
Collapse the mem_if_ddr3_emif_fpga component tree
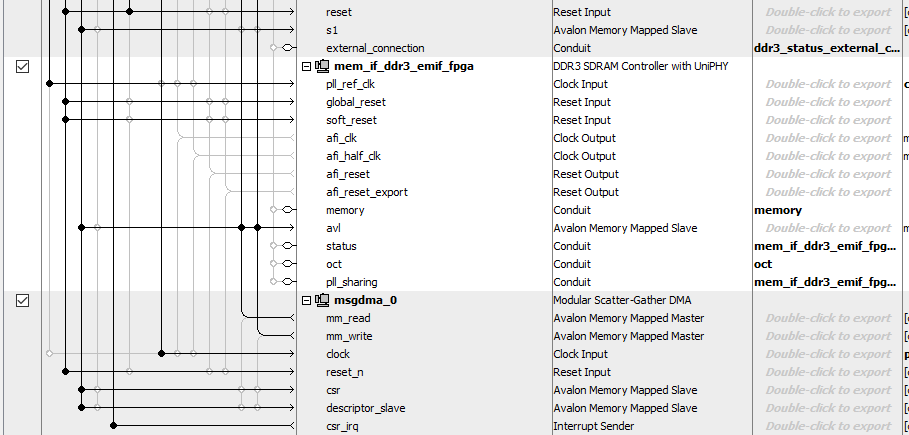pyautogui.click(x=306, y=67)
